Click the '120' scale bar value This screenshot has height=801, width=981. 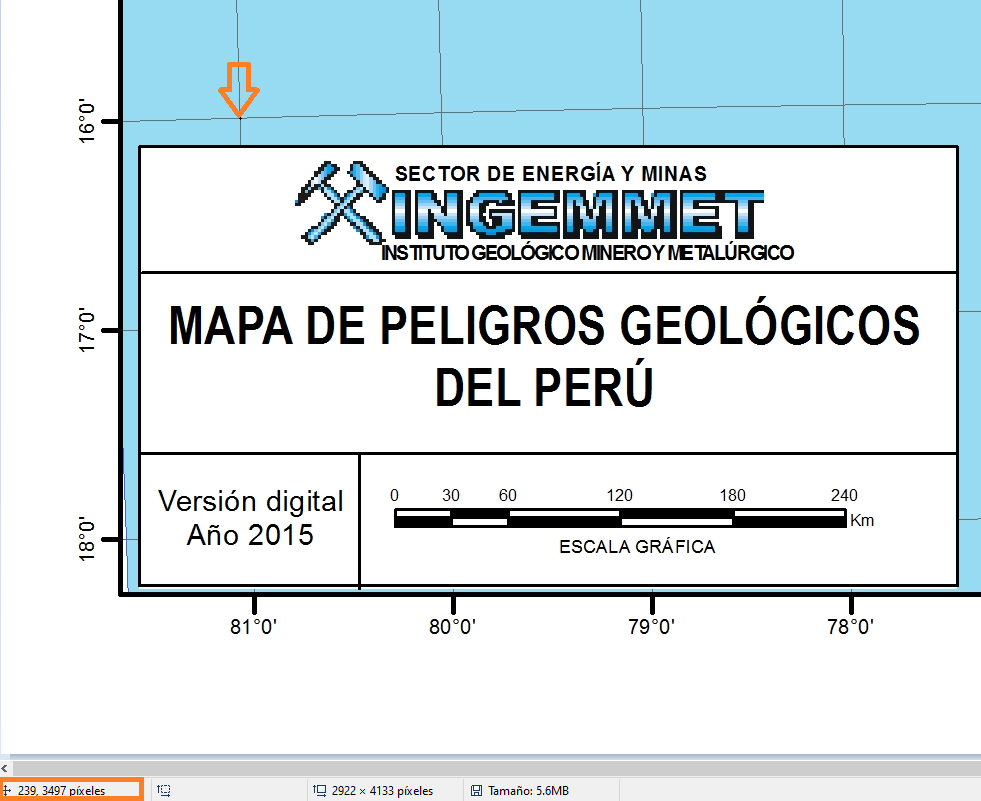619,496
